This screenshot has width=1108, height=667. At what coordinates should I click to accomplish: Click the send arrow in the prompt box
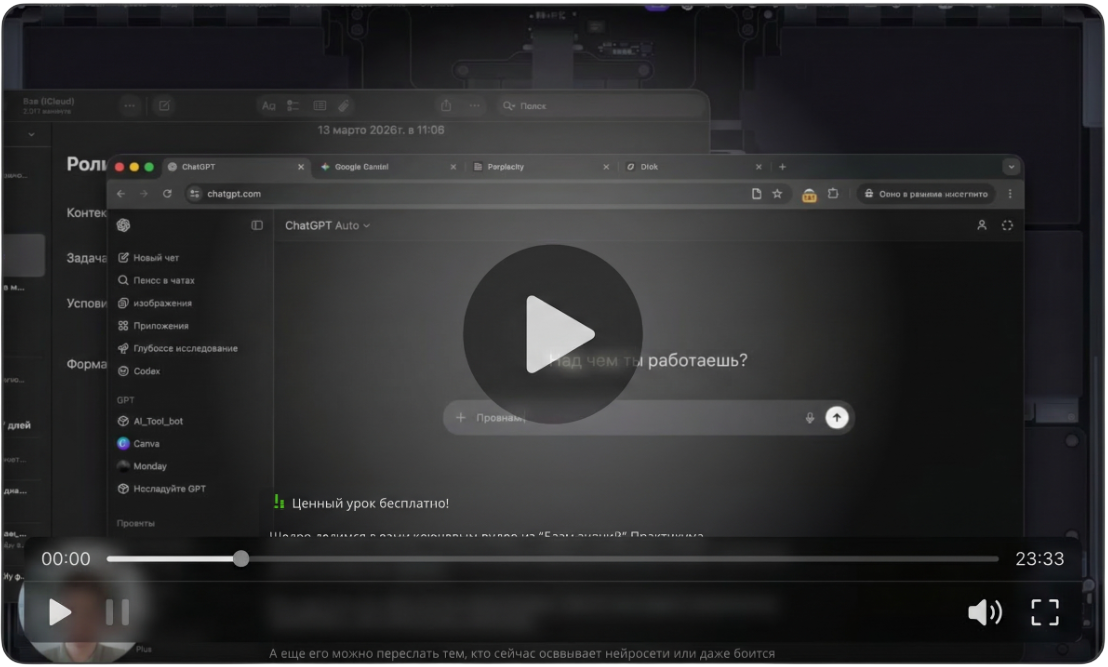(837, 418)
